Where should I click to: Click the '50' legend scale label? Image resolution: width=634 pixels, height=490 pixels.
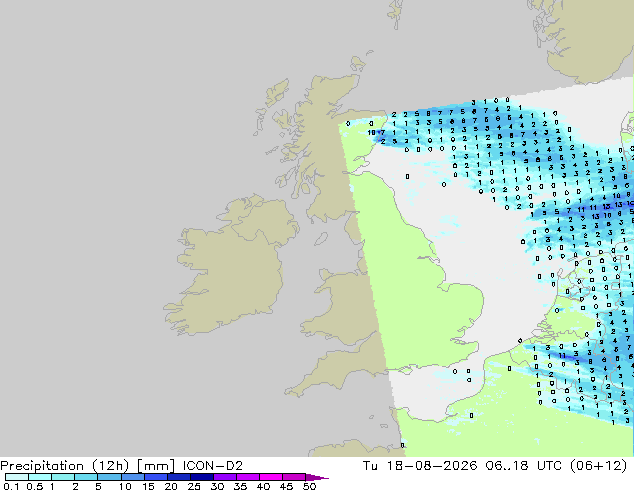(309, 486)
